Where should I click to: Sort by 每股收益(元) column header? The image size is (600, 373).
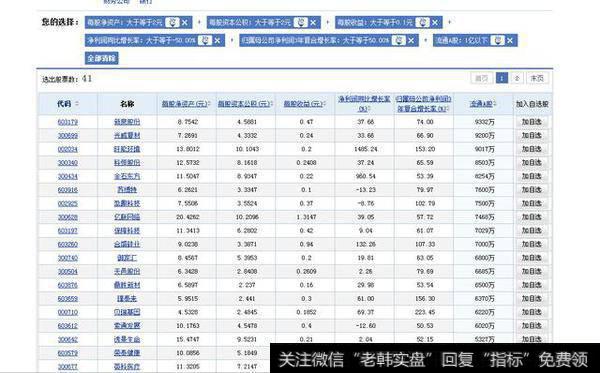tap(305, 104)
